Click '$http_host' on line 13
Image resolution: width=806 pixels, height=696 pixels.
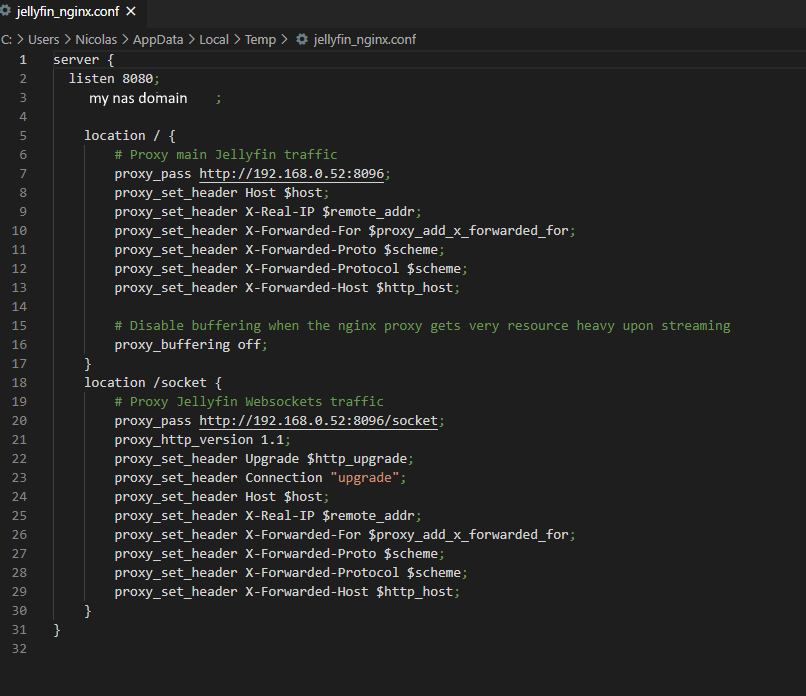[x=414, y=288]
